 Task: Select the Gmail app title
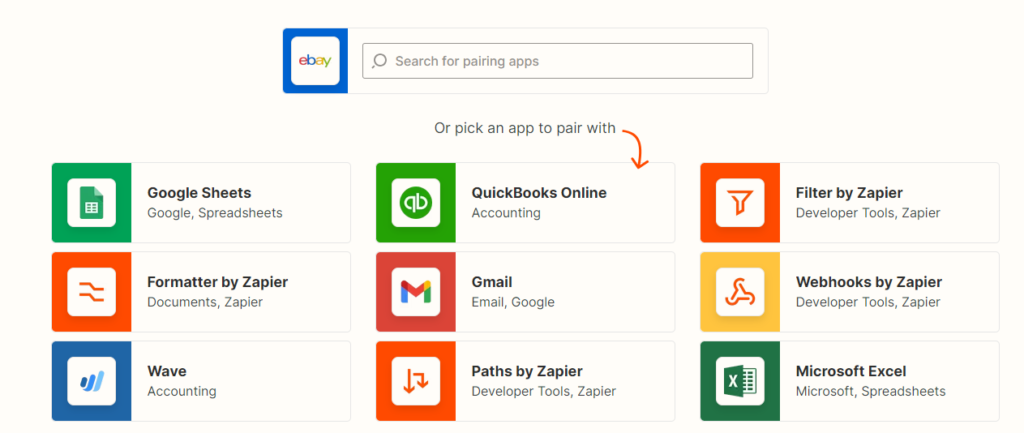[x=491, y=282]
